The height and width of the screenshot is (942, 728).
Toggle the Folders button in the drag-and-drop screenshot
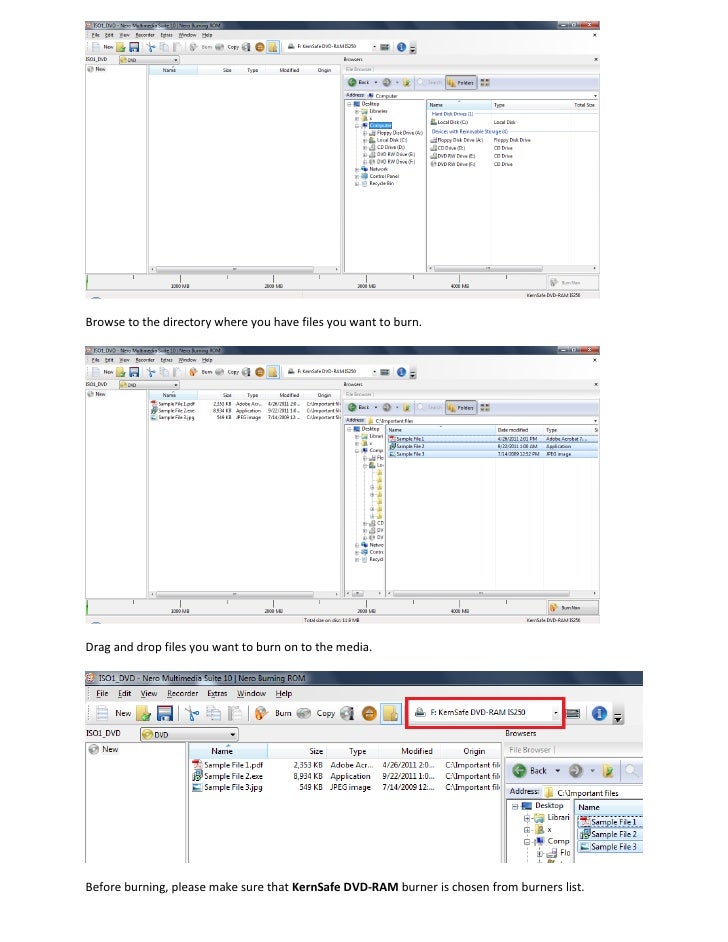pyautogui.click(x=461, y=407)
